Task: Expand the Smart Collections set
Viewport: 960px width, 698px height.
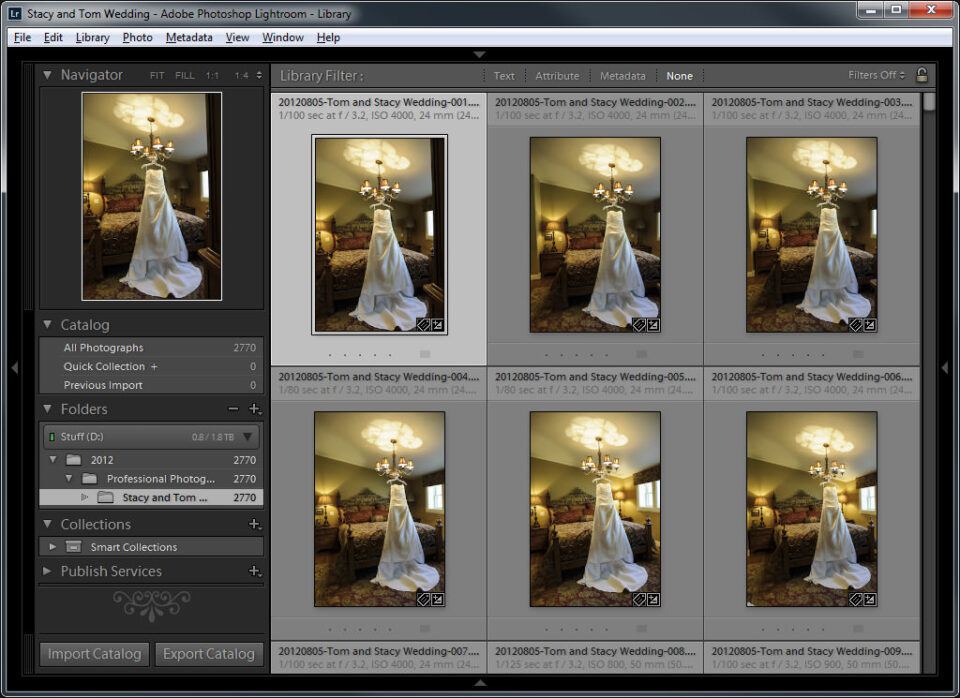Action: (52, 547)
